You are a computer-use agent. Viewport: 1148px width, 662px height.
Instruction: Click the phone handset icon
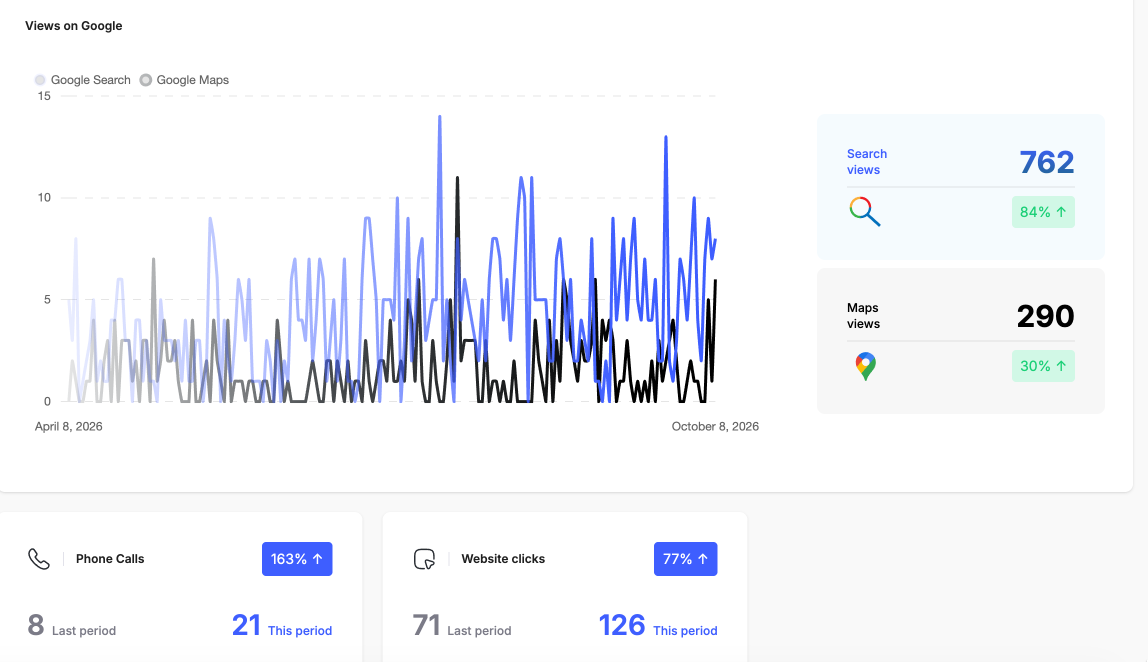[39, 559]
